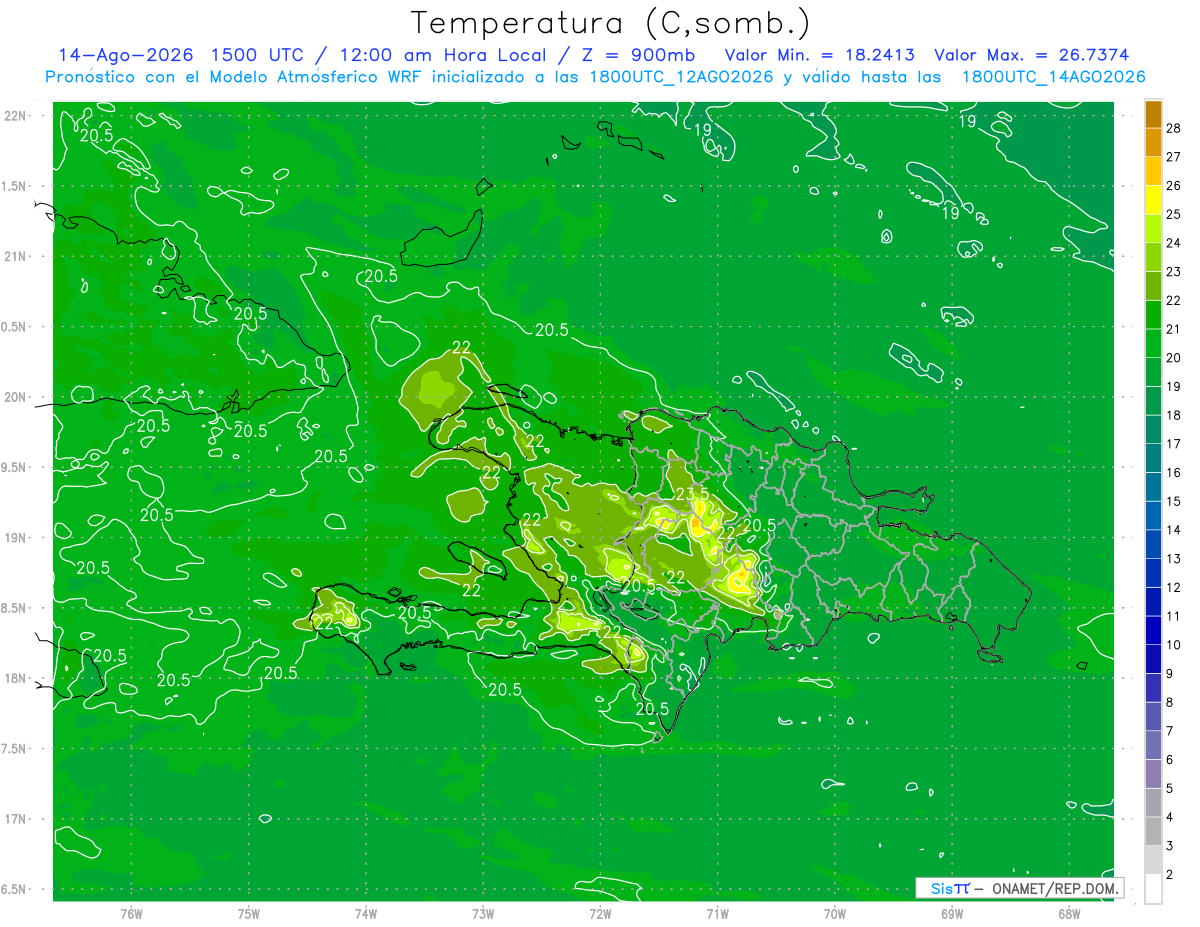1200x927 pixels.
Task: Click the "72W" longitude axis label
Action: pos(600,914)
